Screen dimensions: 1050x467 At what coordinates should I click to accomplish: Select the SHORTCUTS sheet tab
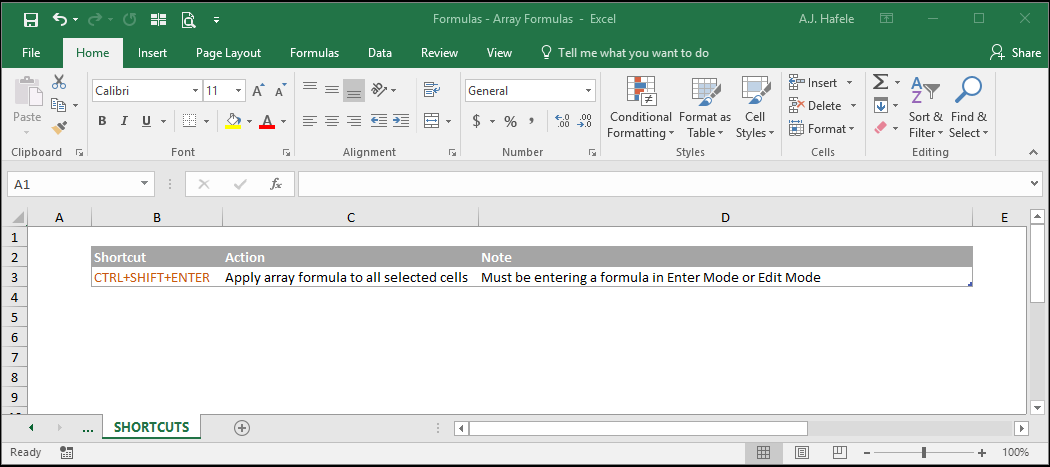[x=151, y=427]
